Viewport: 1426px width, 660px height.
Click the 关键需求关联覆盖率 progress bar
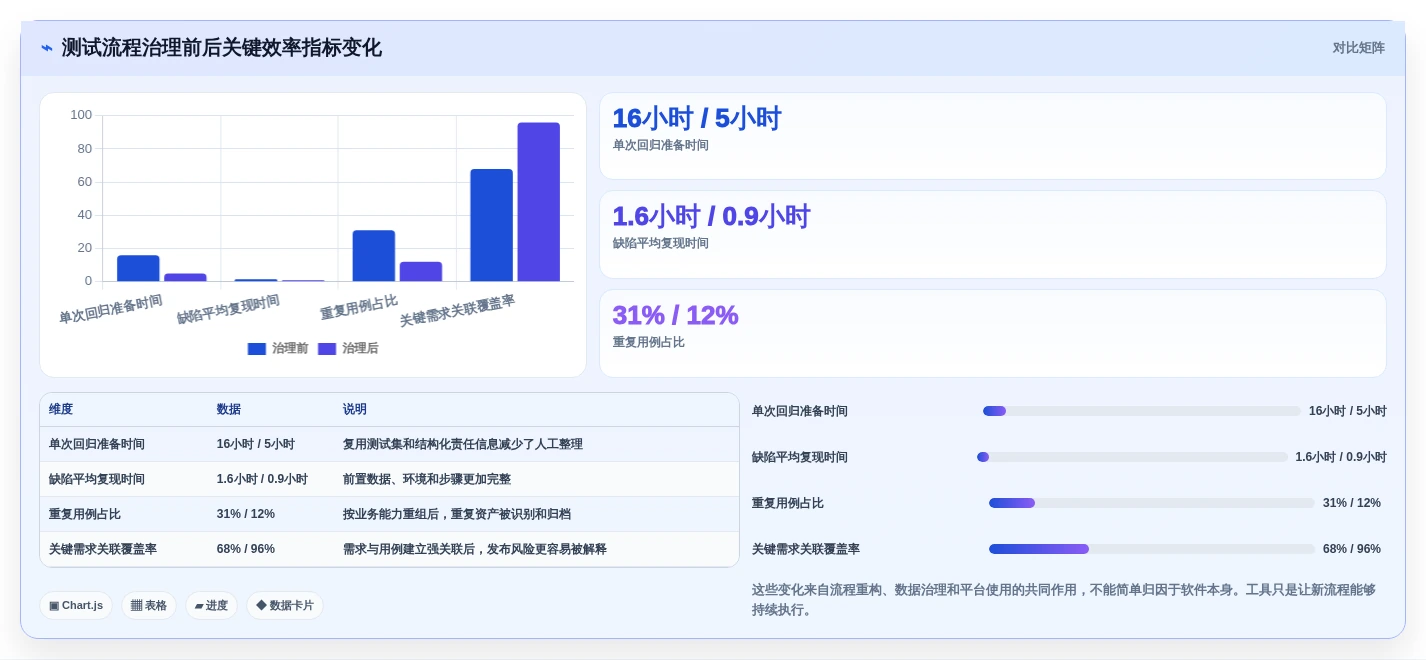tap(1152, 549)
